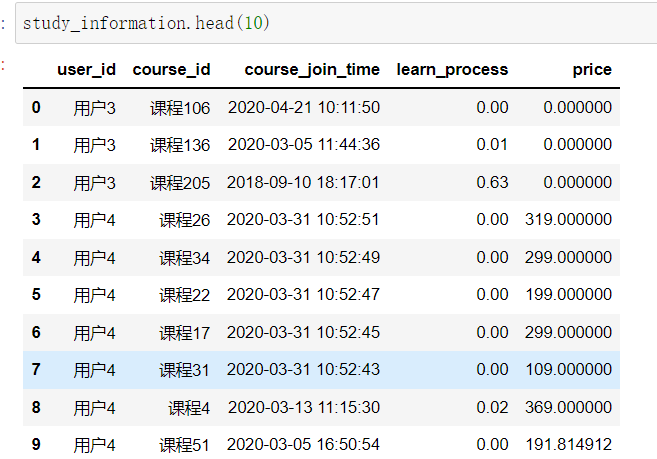657x459 pixels.
Task: Click the timestamp 2020-03-13 11:15:30
Action: tap(304, 407)
